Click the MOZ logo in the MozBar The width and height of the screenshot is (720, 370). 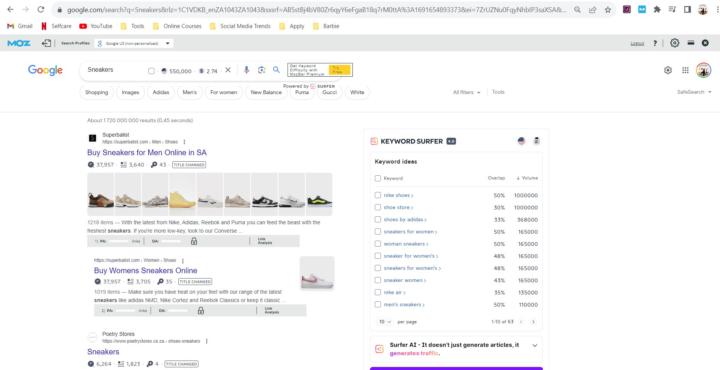(x=19, y=43)
